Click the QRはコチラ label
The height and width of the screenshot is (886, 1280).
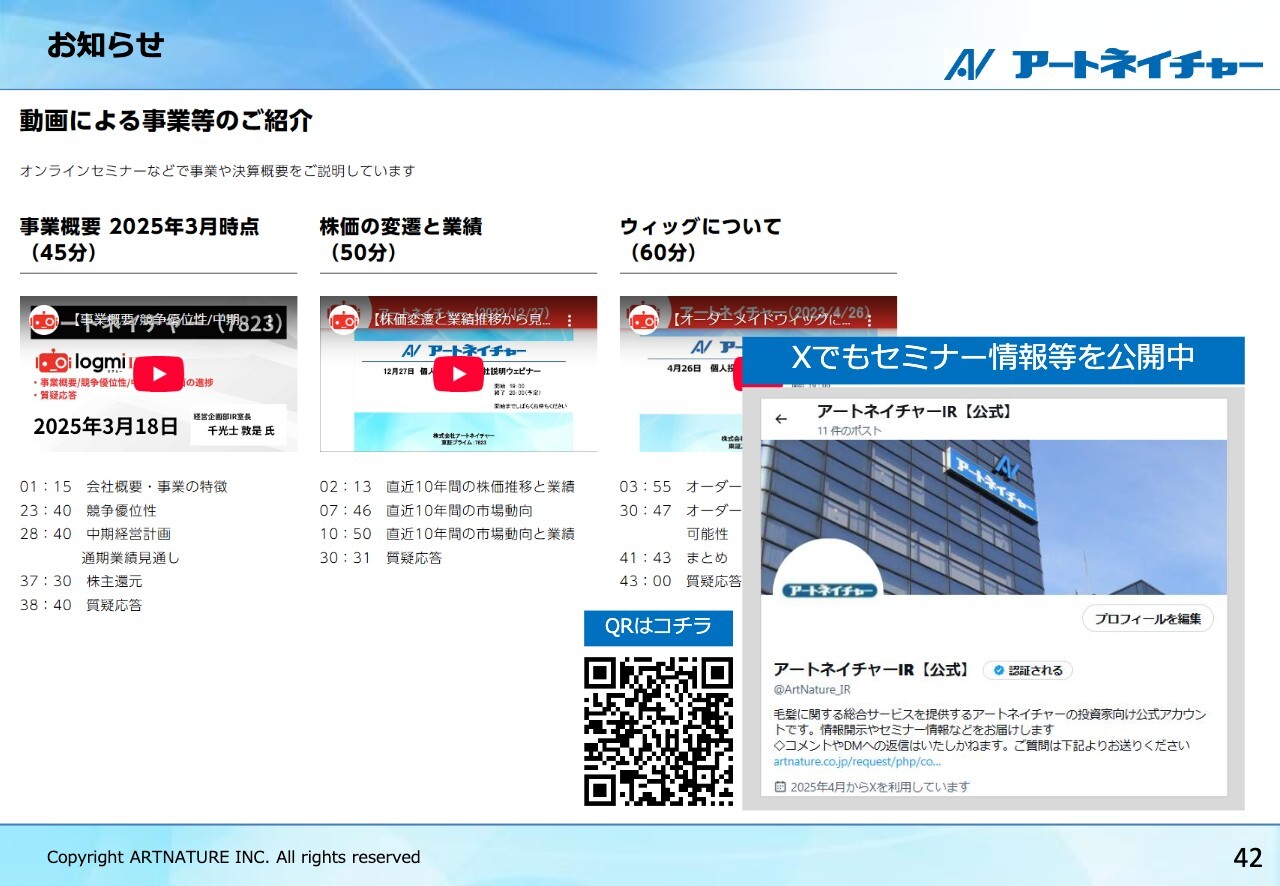658,628
